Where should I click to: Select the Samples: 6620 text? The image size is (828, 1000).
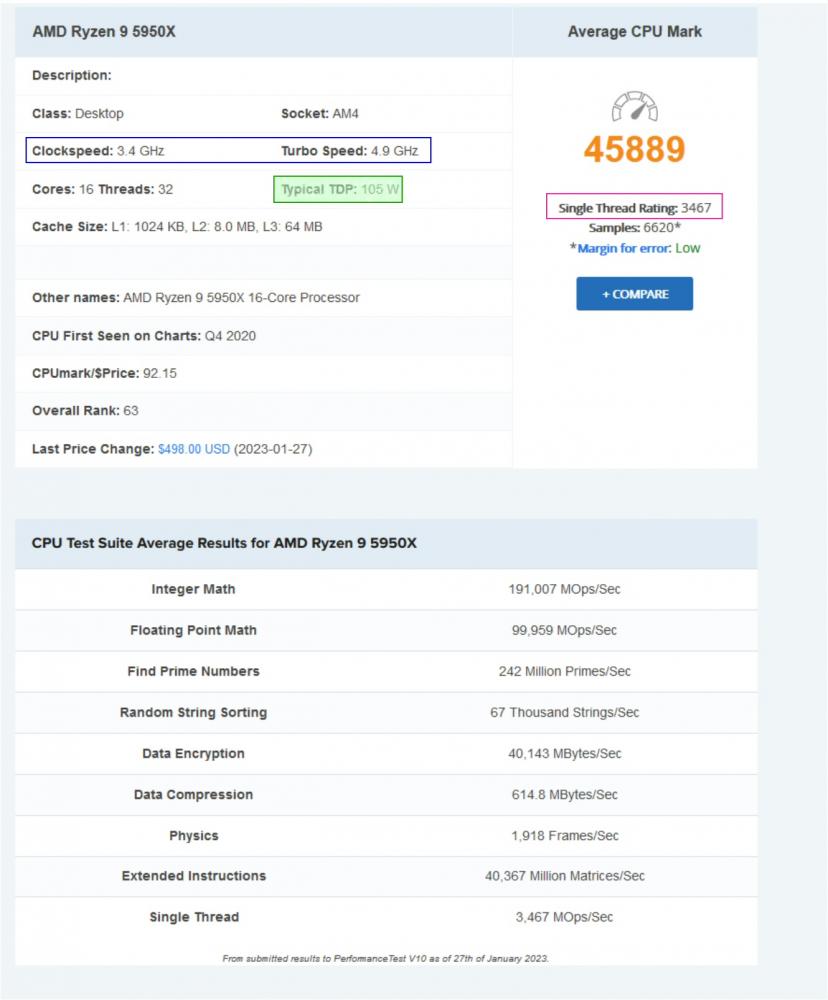635,228
